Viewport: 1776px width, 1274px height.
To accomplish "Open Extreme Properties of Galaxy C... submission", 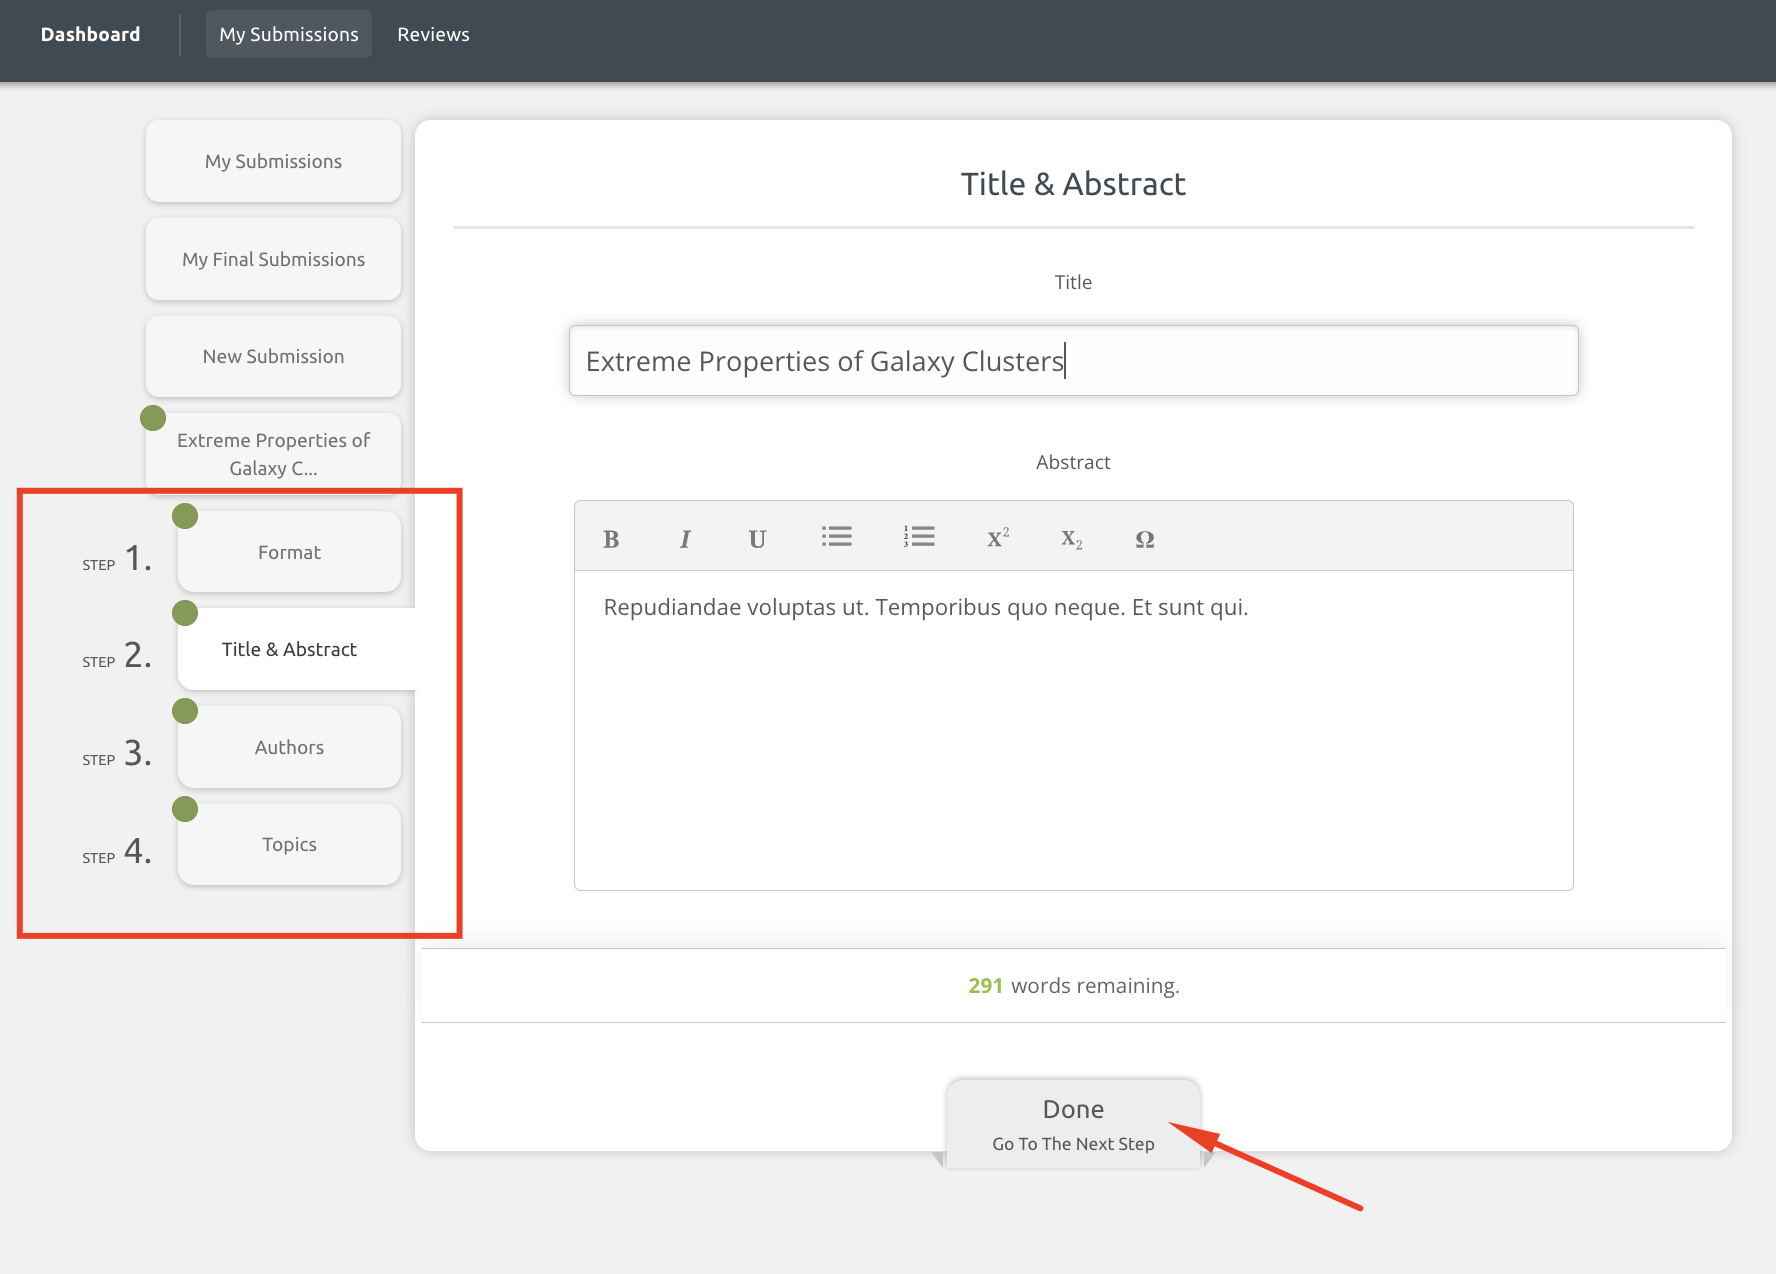I will (x=273, y=454).
